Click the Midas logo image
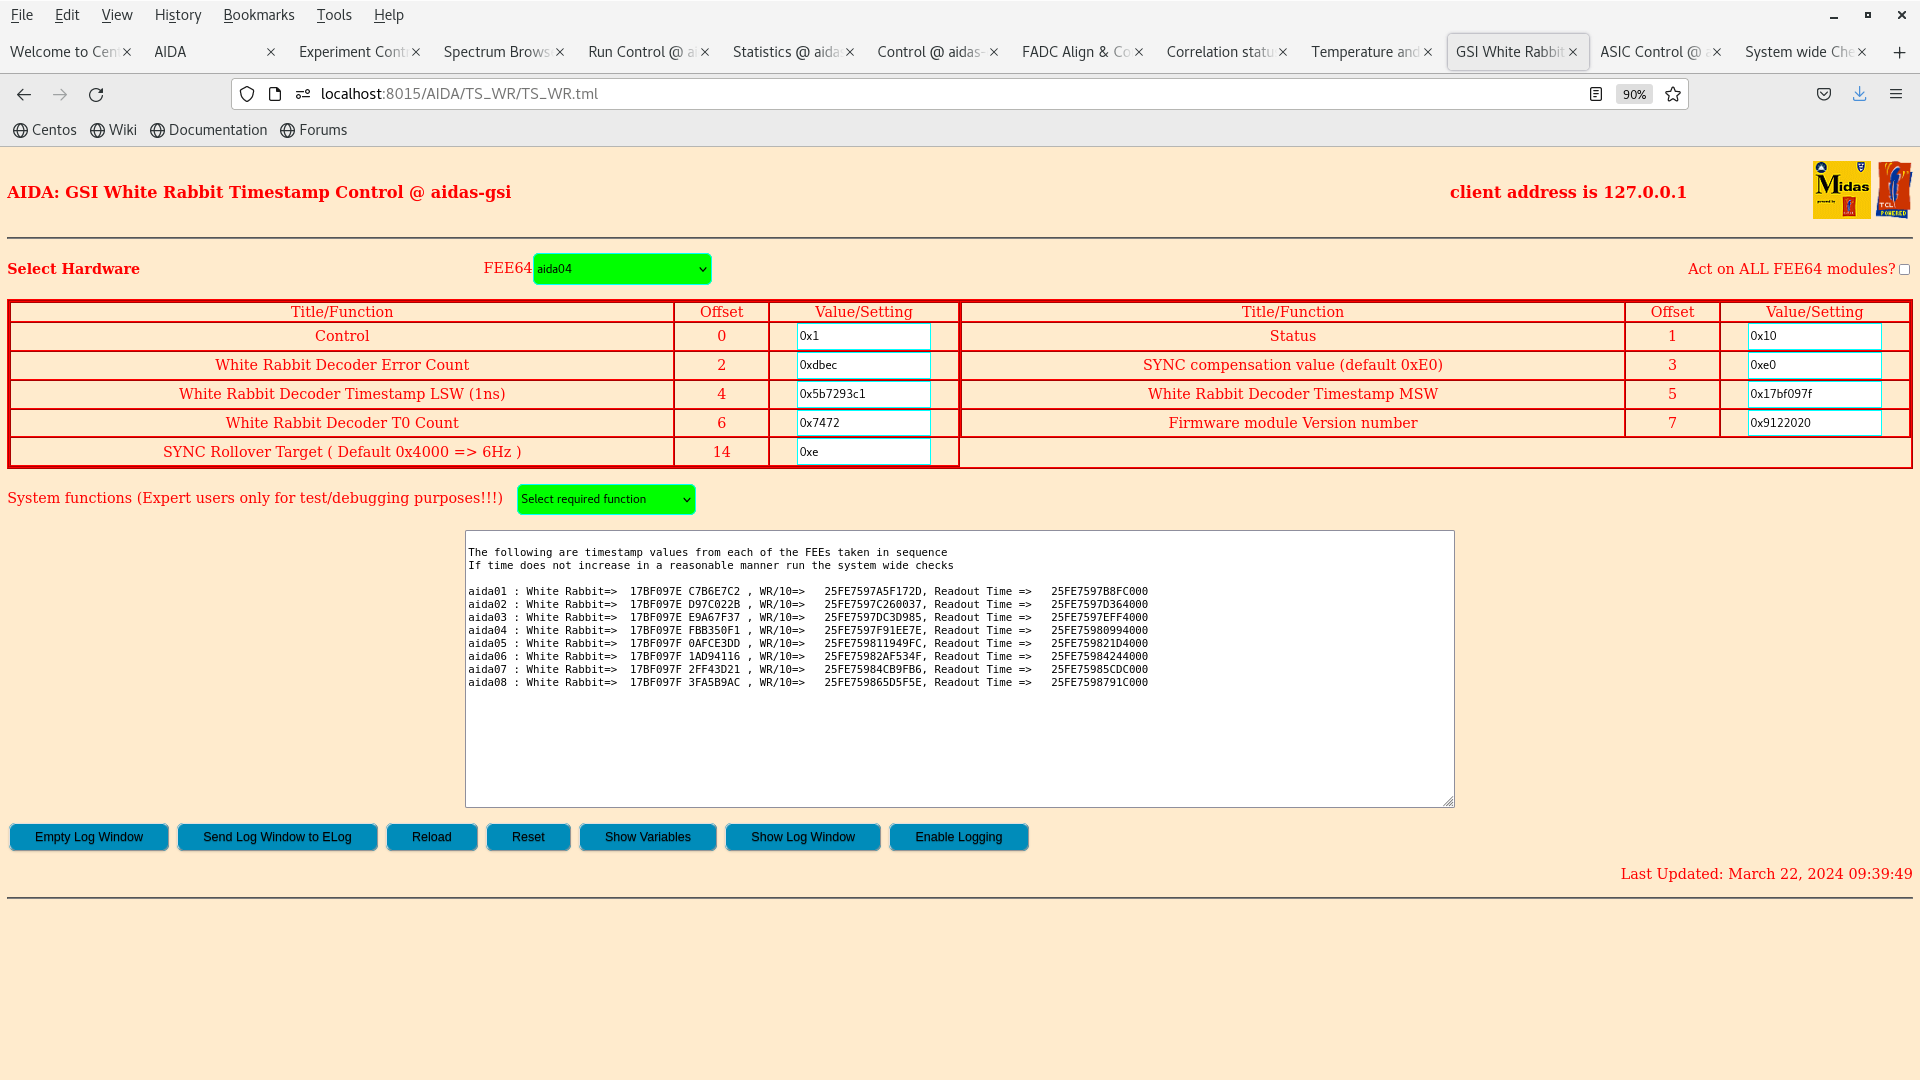This screenshot has width=1920, height=1080. tap(1841, 189)
